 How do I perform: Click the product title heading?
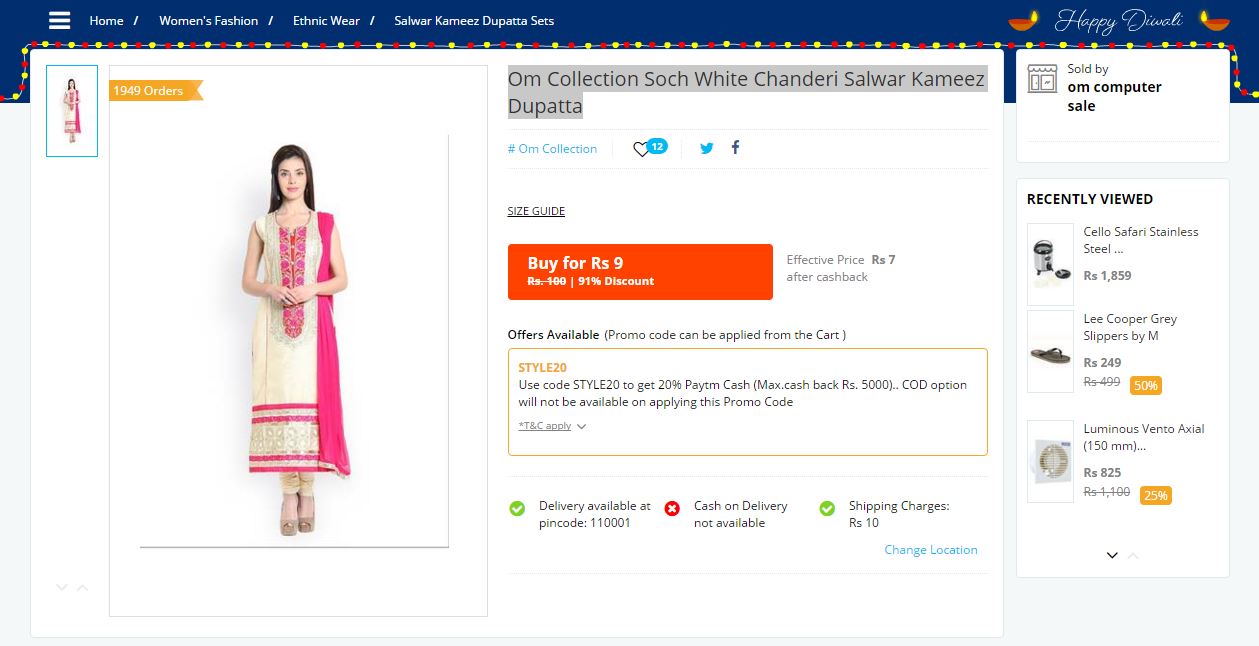pos(747,92)
